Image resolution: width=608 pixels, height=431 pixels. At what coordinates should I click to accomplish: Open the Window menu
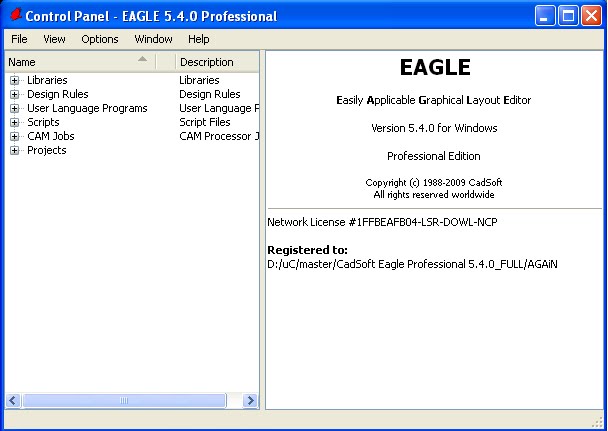153,39
